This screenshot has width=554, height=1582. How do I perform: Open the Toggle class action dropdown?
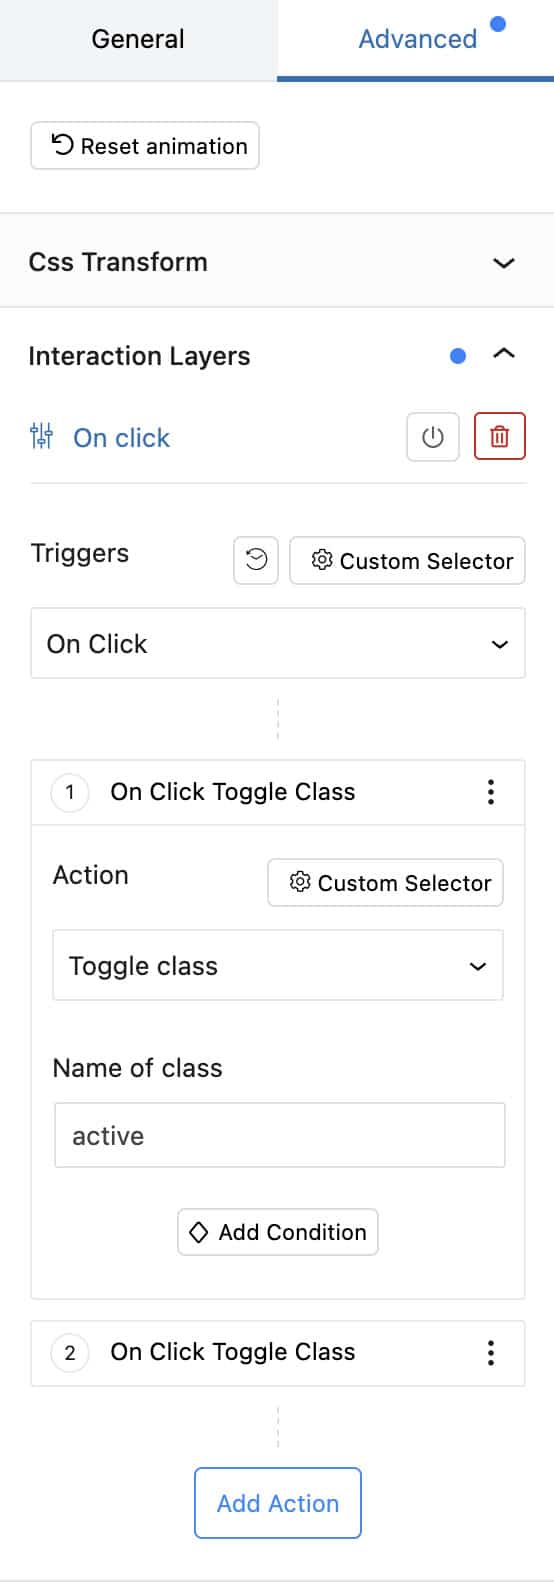(x=278, y=965)
